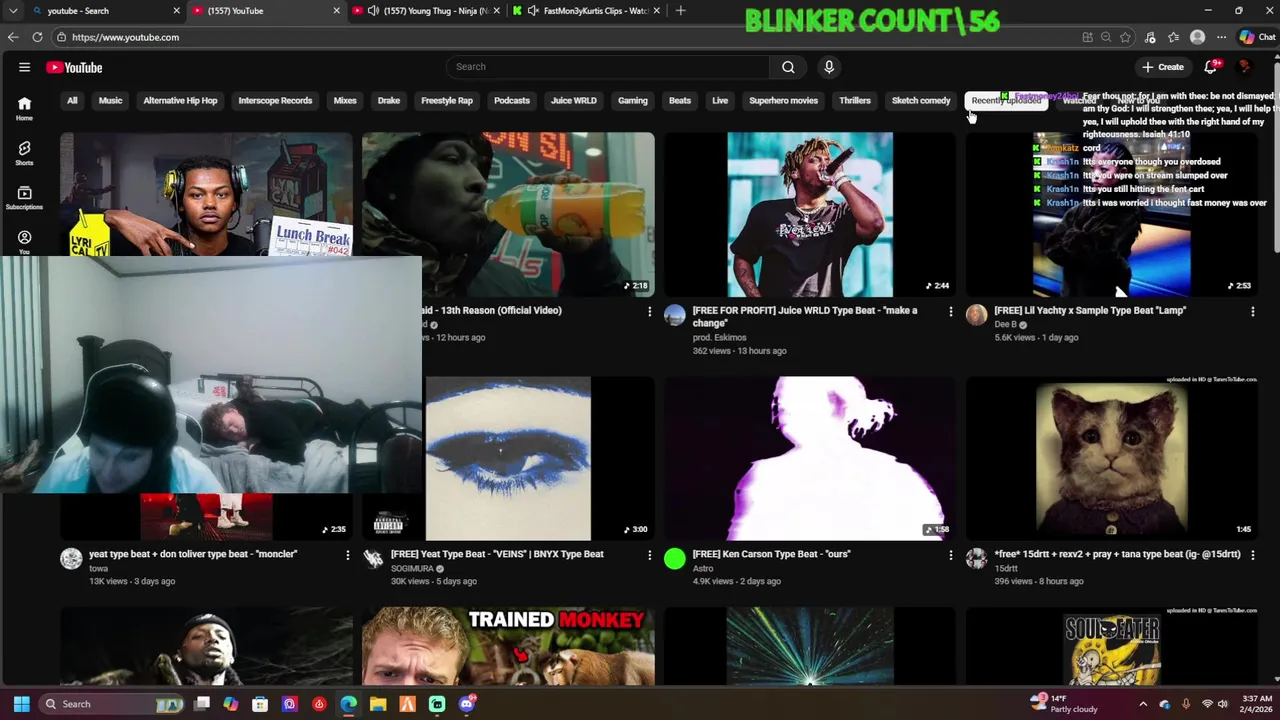1280x720 pixels.
Task: Close the 'youtube - Search' tab
Action: coord(176,11)
